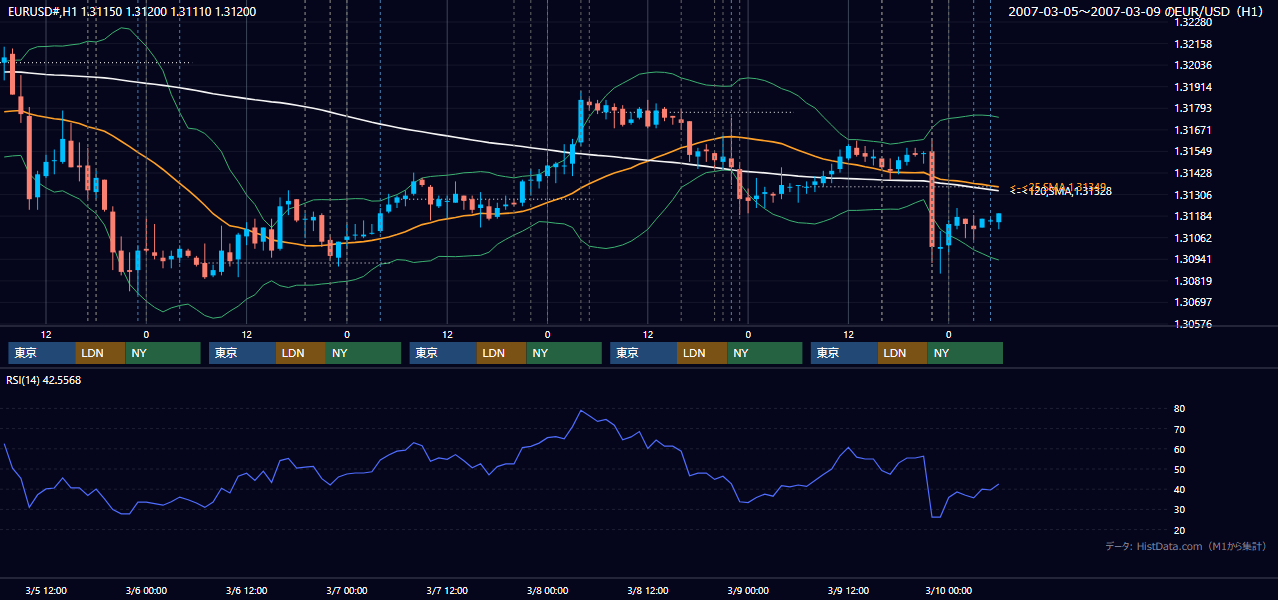Select the 1.31671 price axis value

(1193, 130)
